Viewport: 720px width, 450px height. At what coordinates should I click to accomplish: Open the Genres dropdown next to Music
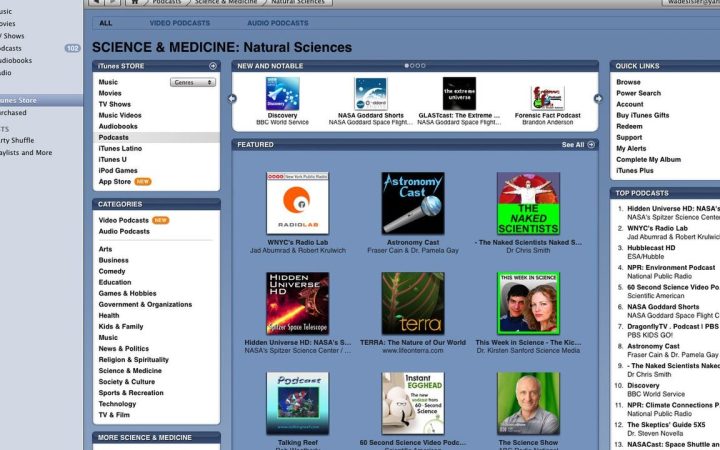193,82
